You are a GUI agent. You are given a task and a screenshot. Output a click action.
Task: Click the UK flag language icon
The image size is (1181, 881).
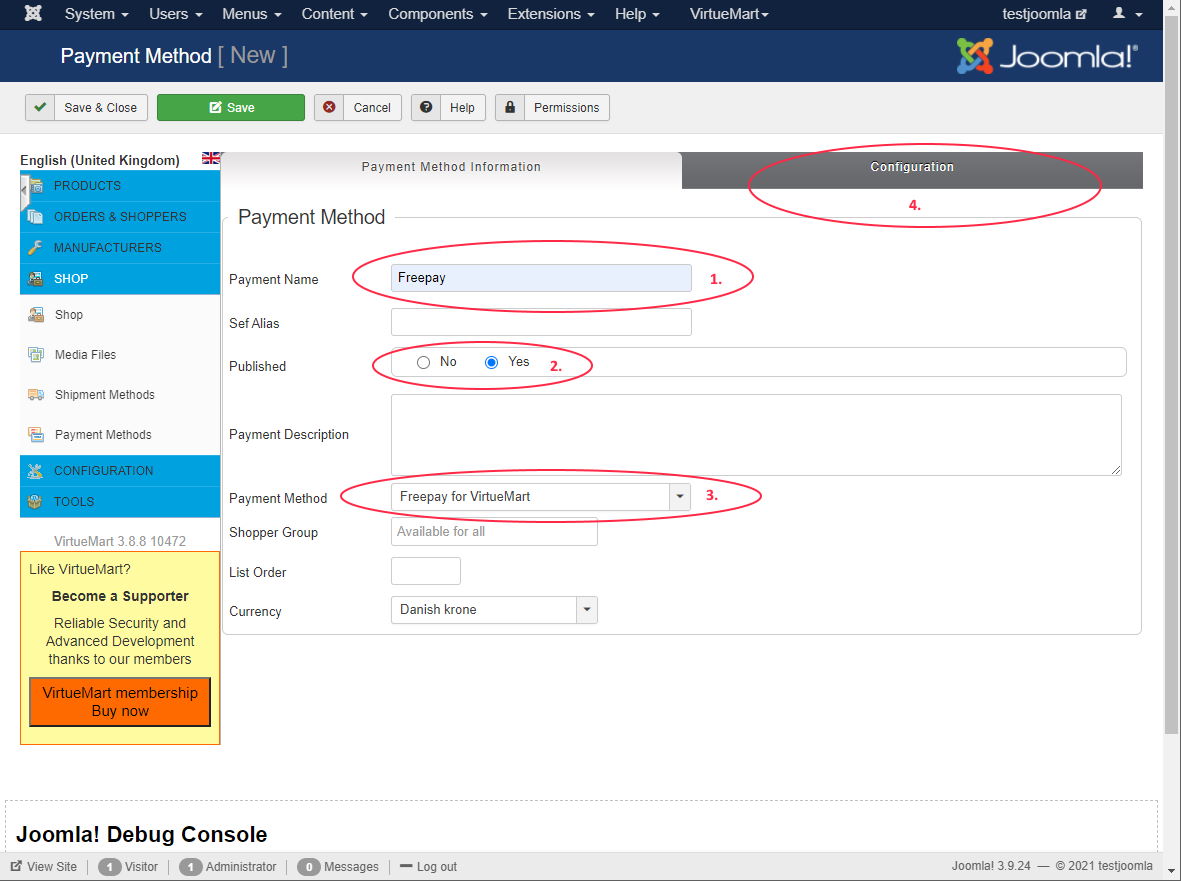point(211,158)
